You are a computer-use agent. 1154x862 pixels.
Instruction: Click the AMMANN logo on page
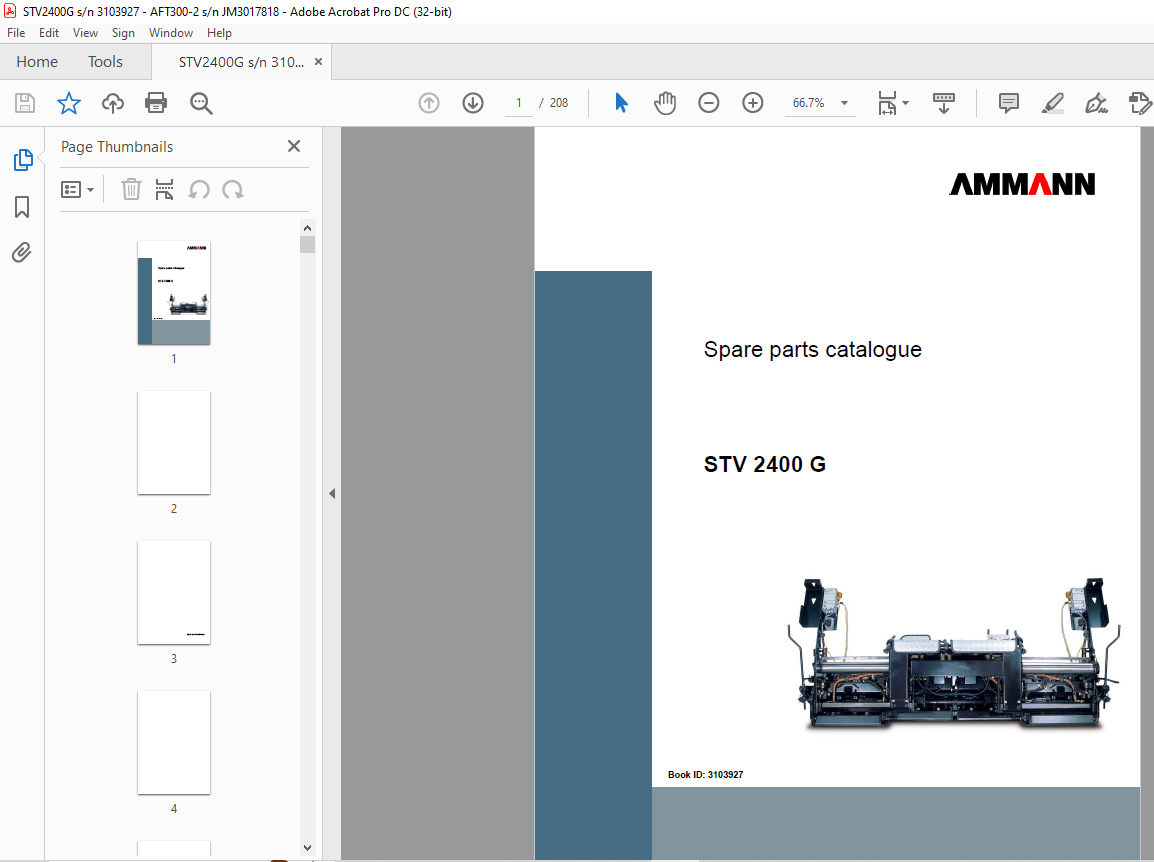coord(1022,184)
